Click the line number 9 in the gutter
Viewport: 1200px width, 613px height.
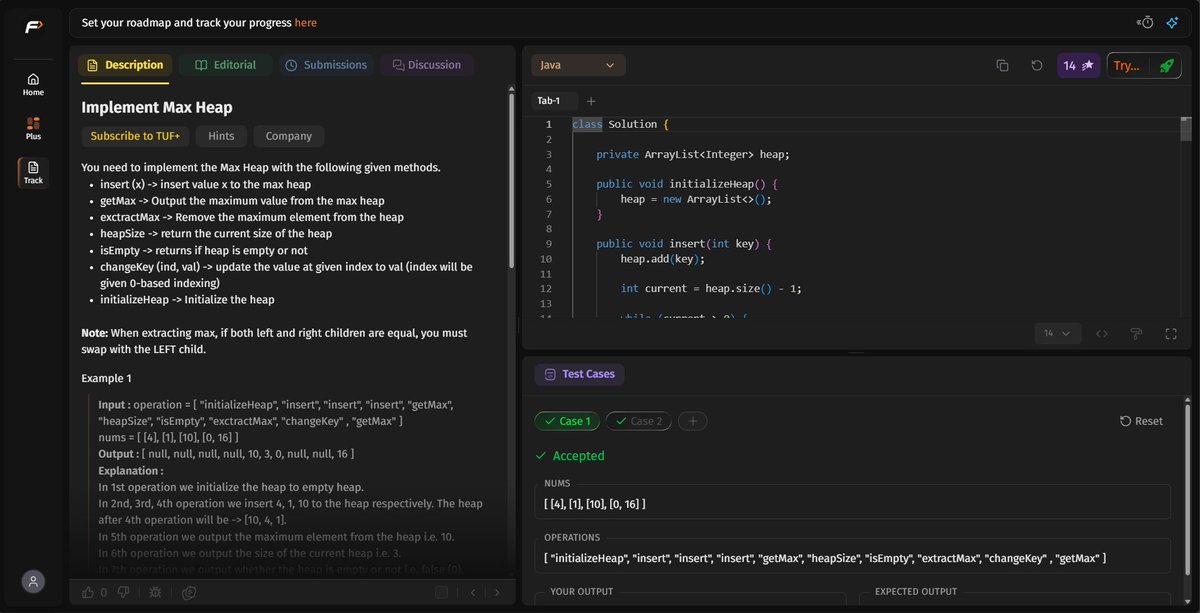[548, 243]
